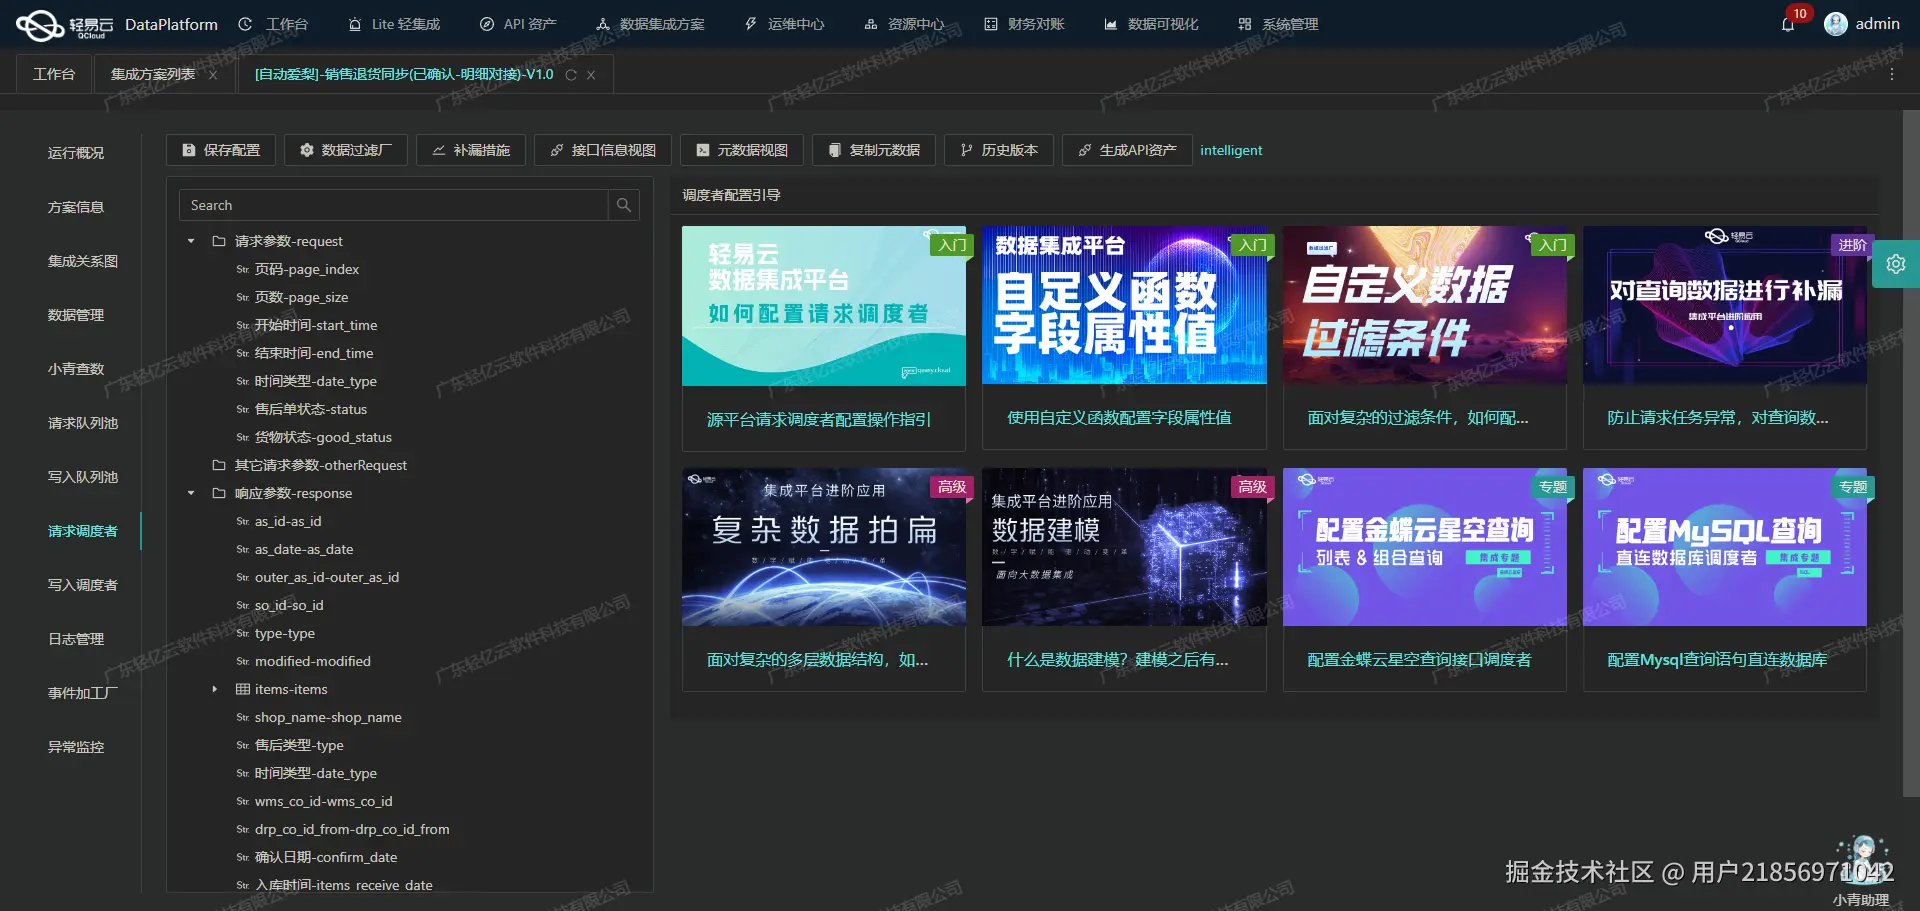Open the intelligent link
1920x911 pixels.
click(x=1231, y=150)
